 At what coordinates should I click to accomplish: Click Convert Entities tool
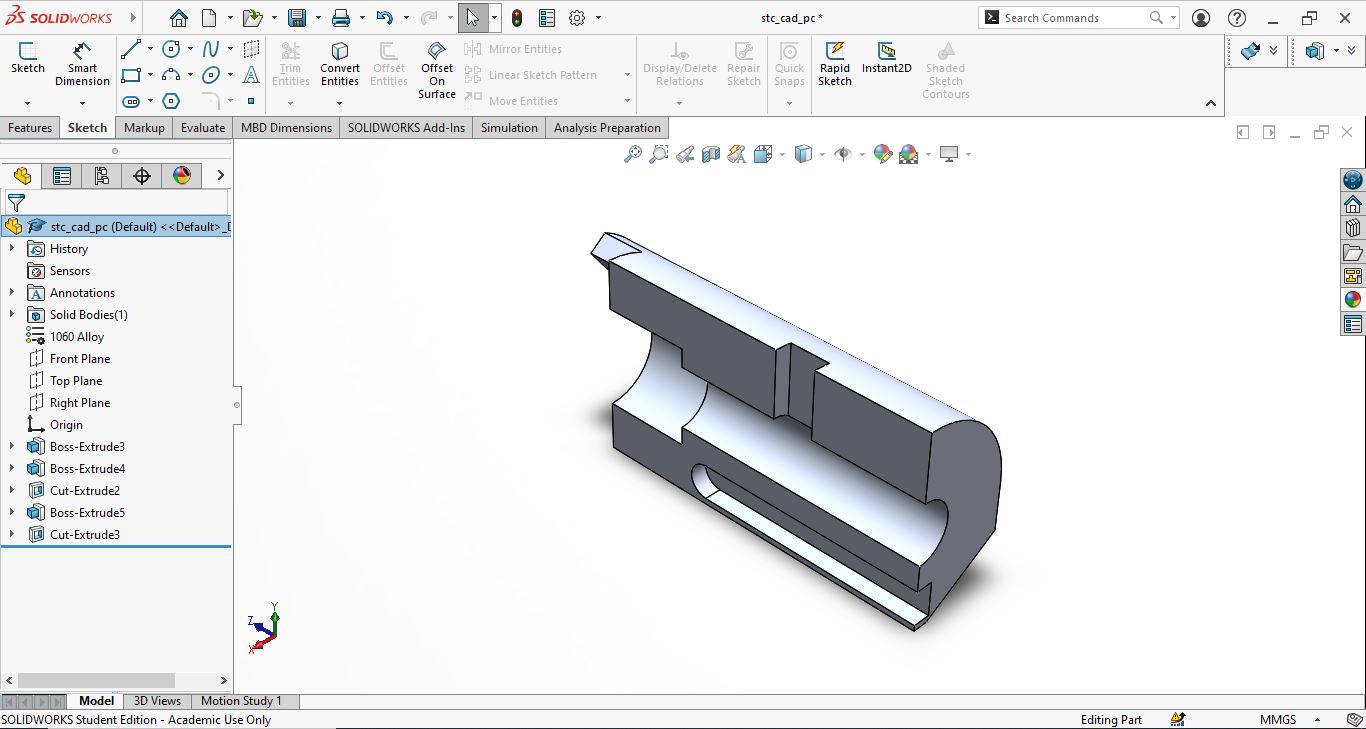[x=340, y=64]
